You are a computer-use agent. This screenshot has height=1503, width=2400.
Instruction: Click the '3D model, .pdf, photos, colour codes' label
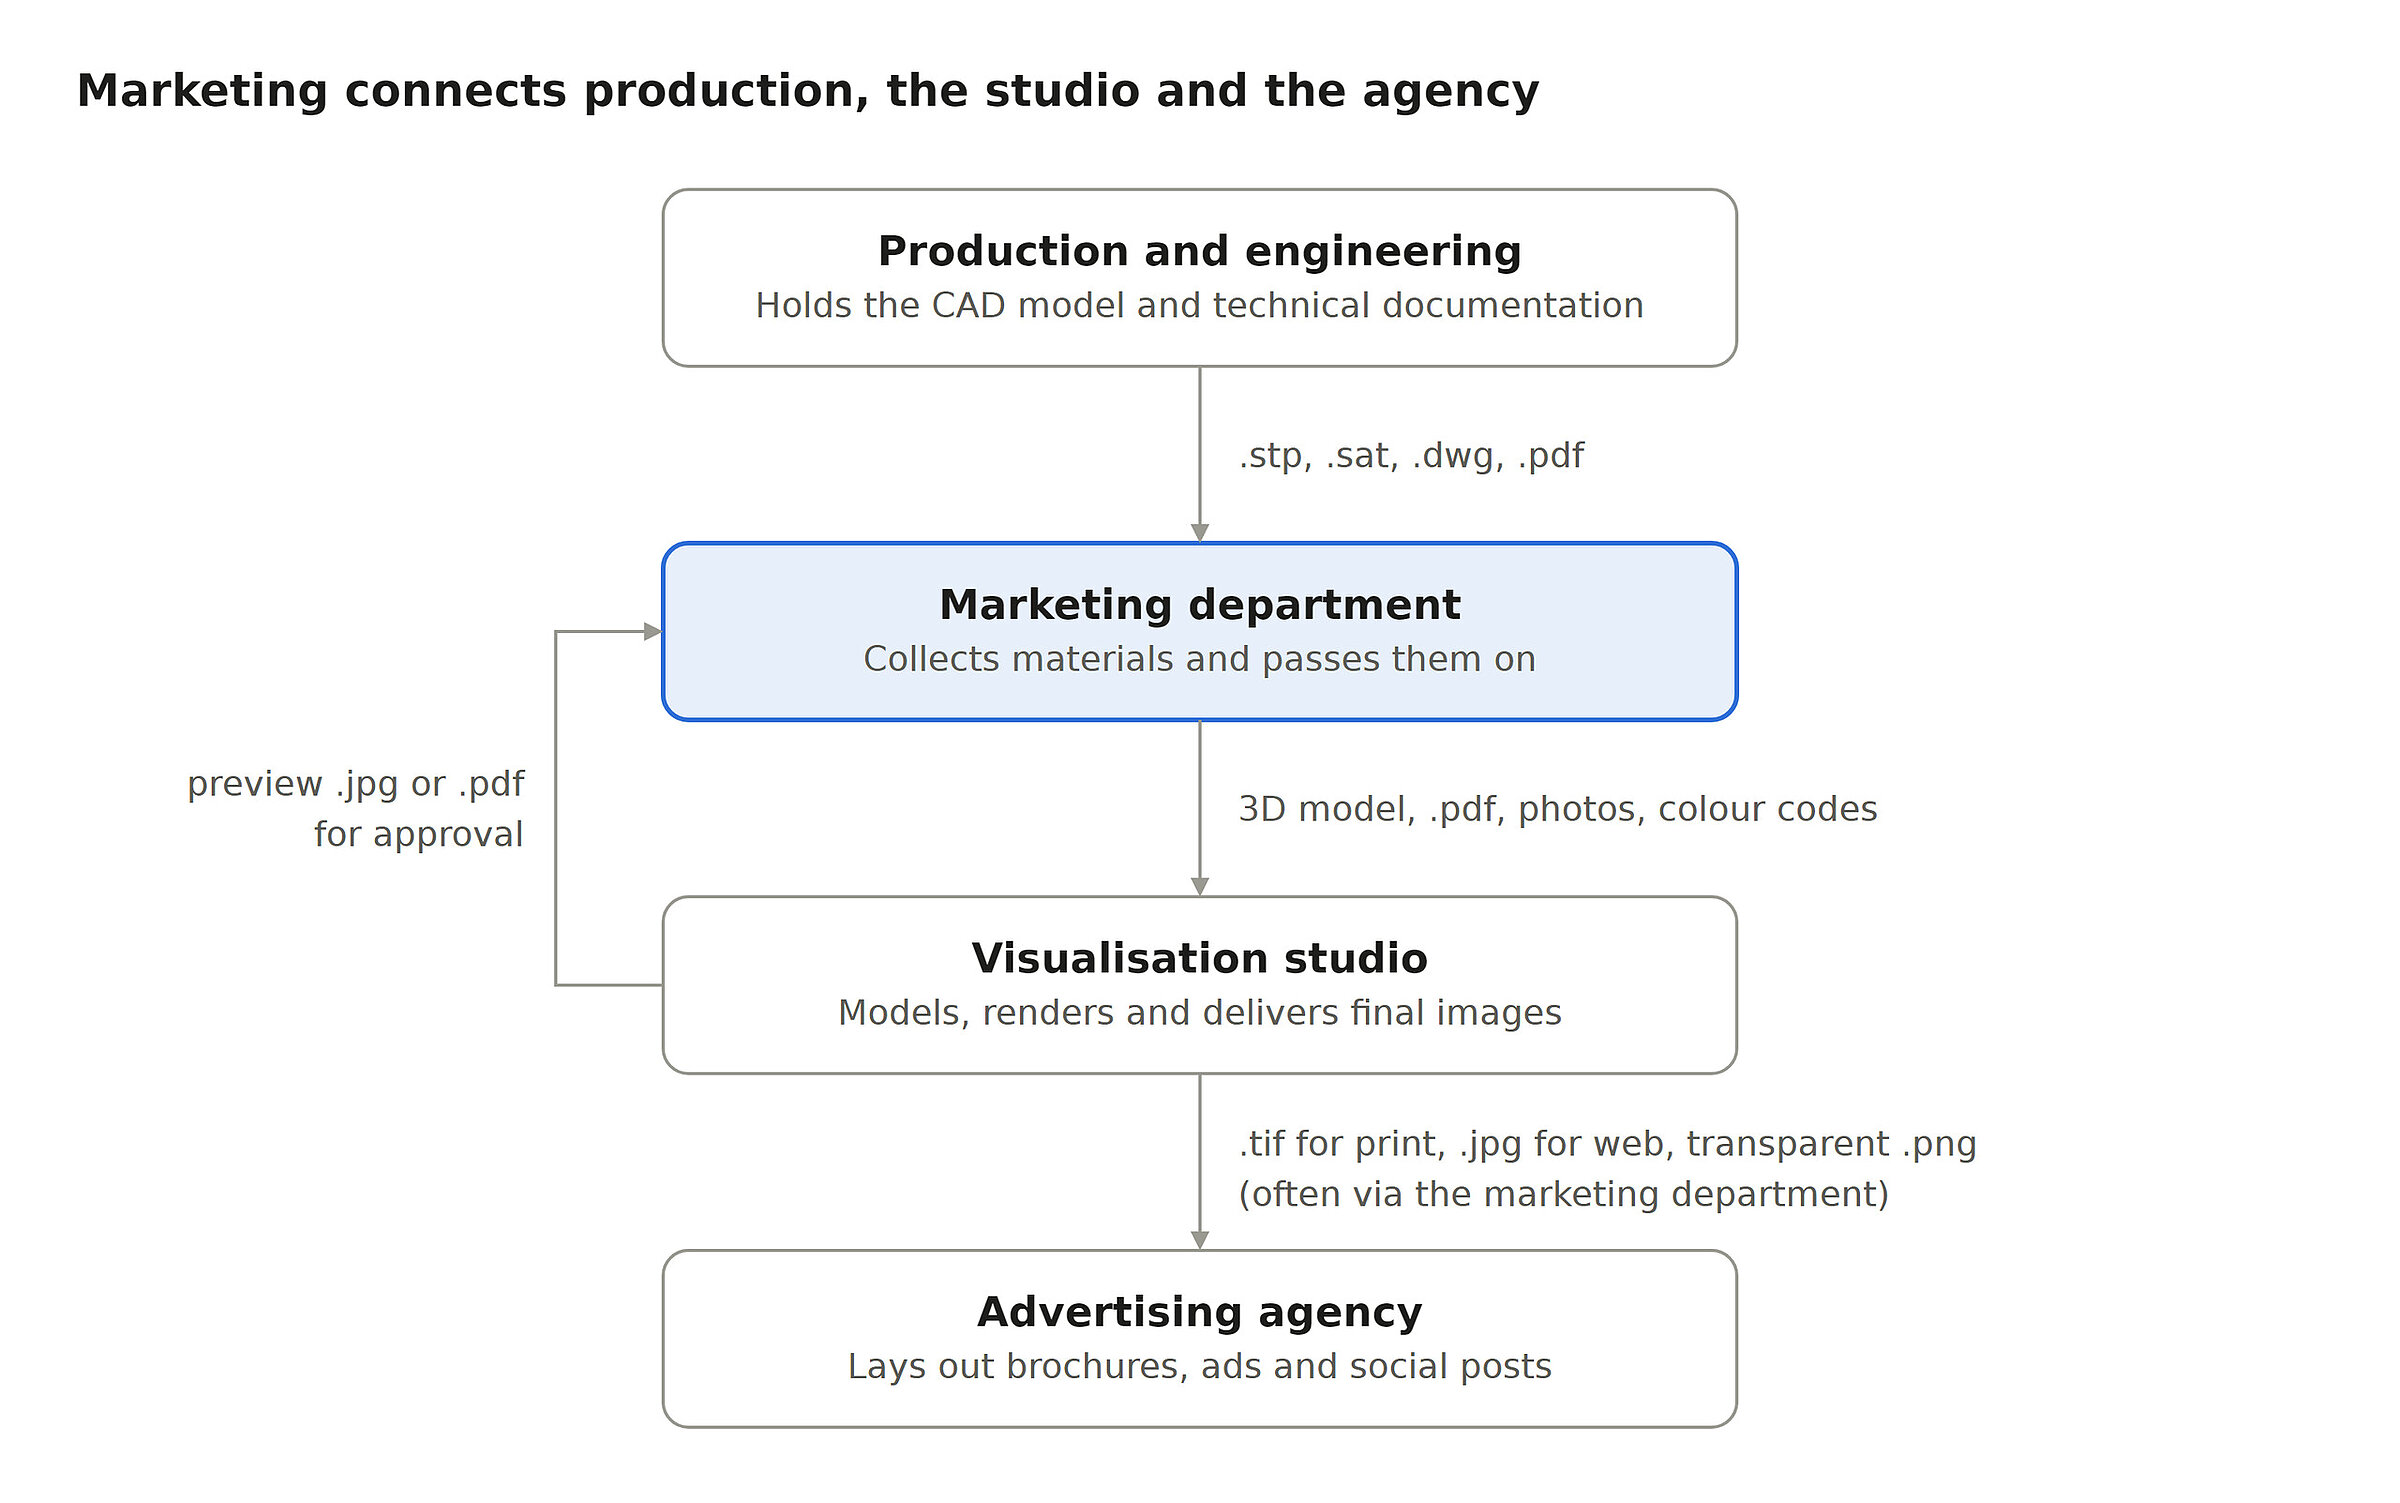[x=1557, y=809]
